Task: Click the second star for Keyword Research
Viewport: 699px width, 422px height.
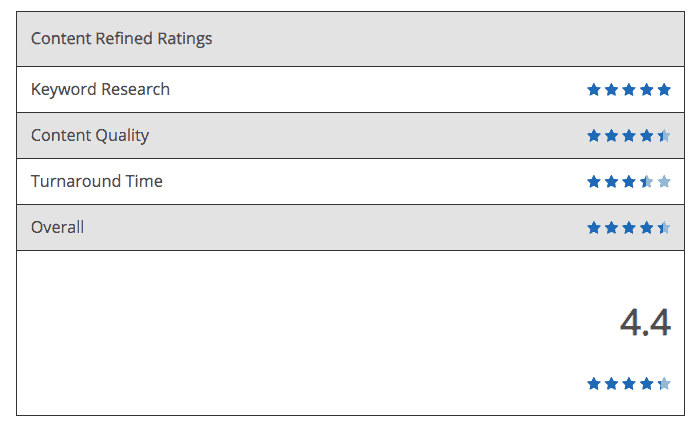Action: (611, 90)
